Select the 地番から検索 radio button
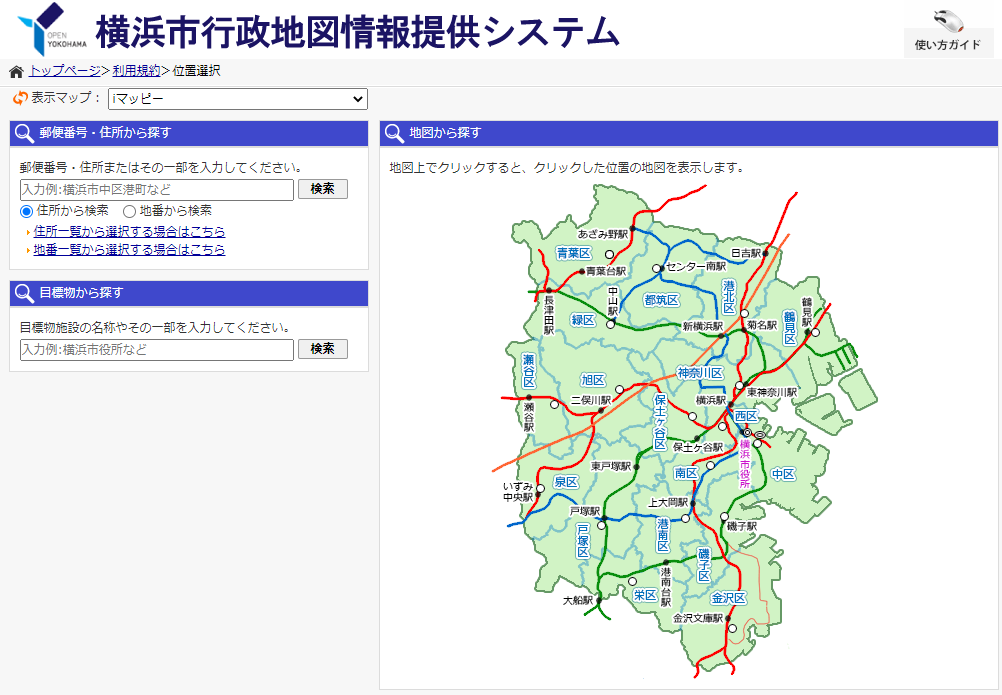This screenshot has height=695, width=1002. tap(129, 211)
